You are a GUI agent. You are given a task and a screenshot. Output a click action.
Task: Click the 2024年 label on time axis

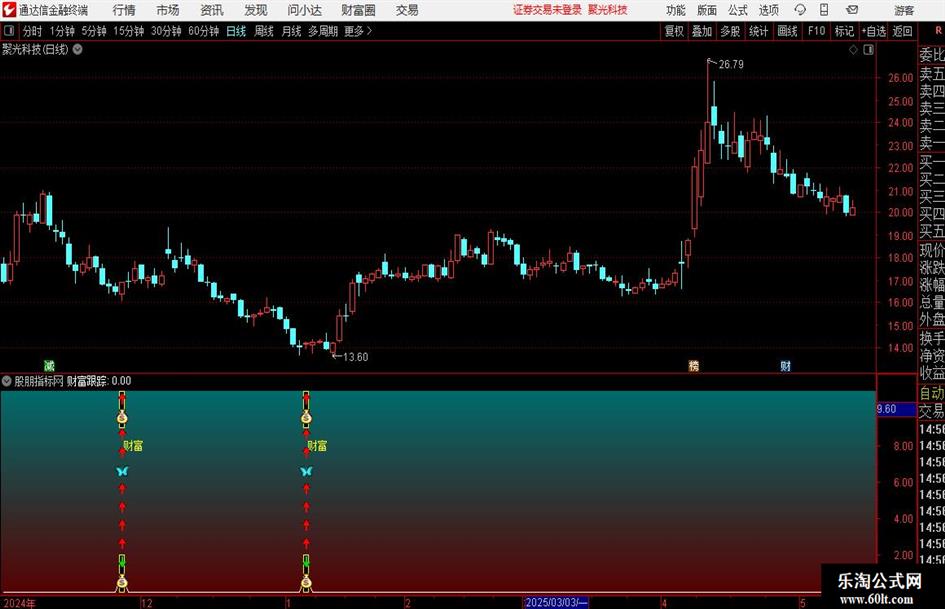[19, 603]
